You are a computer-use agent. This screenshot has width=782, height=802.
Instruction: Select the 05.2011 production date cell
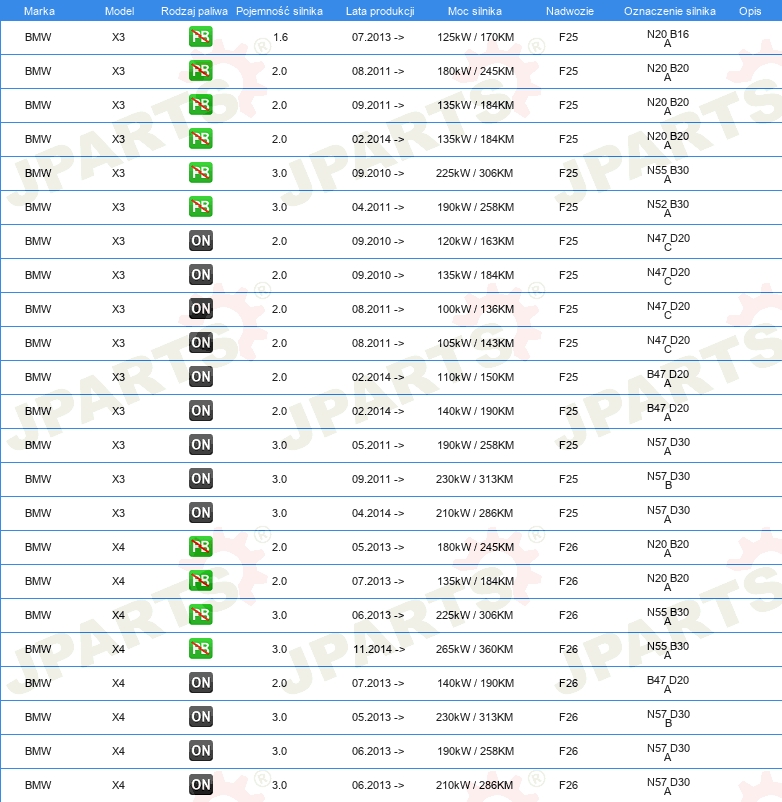[x=378, y=445]
